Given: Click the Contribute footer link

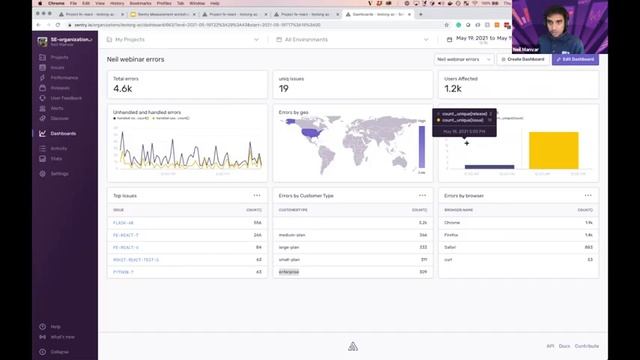Looking at the screenshot, I should click(587, 346).
